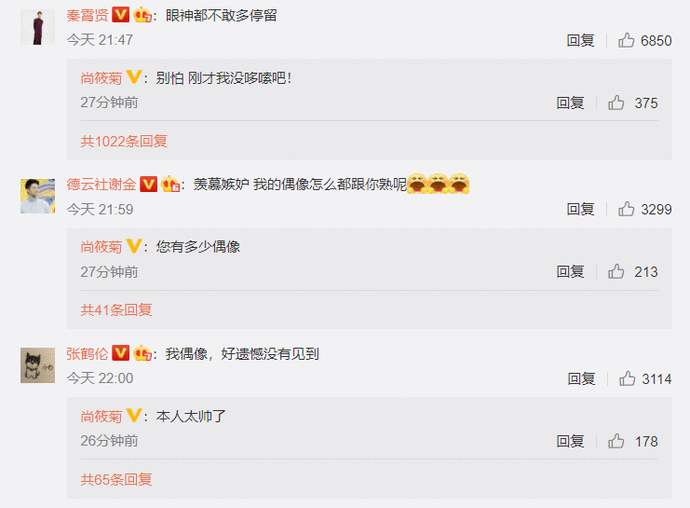Expand the 共65条回复 thread
The height and width of the screenshot is (508, 690).
(116, 479)
